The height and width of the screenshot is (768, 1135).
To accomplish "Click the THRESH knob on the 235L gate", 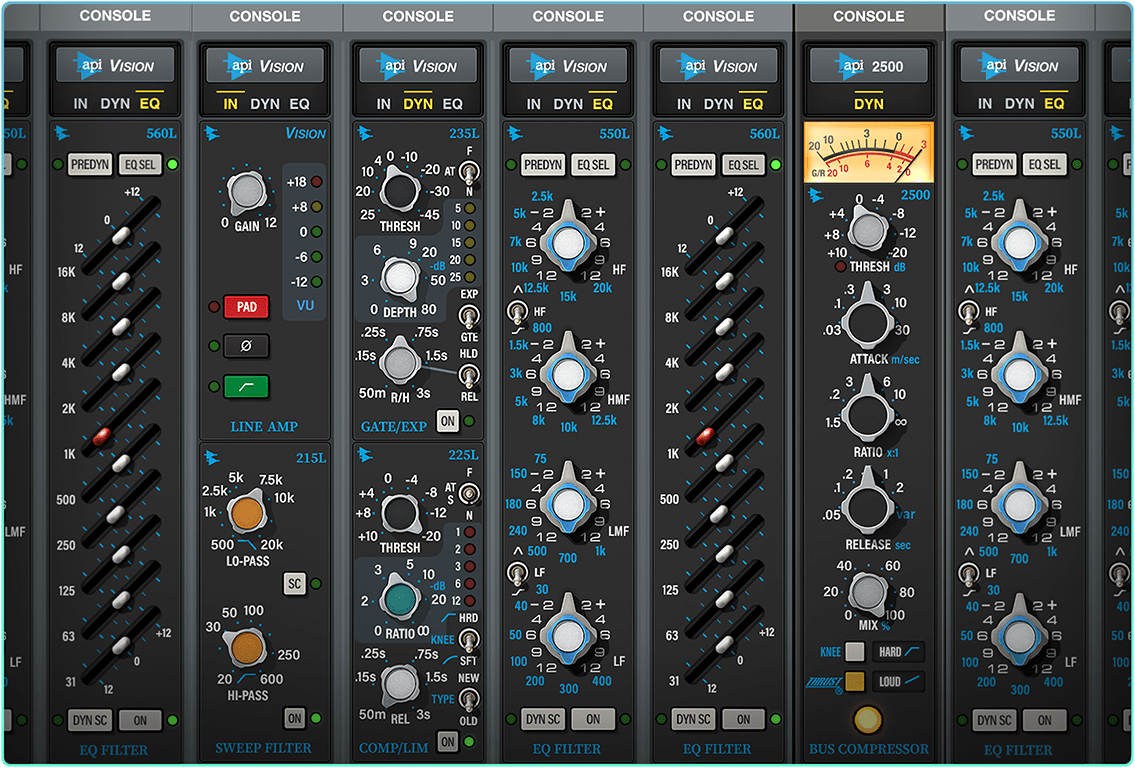I will 399,190.
